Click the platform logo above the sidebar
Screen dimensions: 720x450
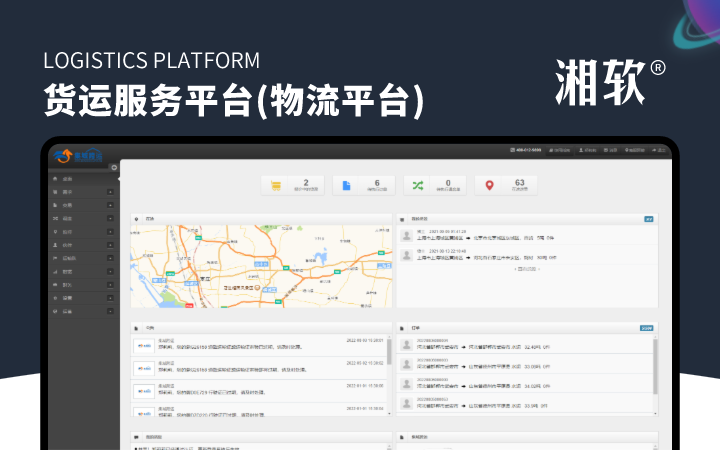(77, 154)
